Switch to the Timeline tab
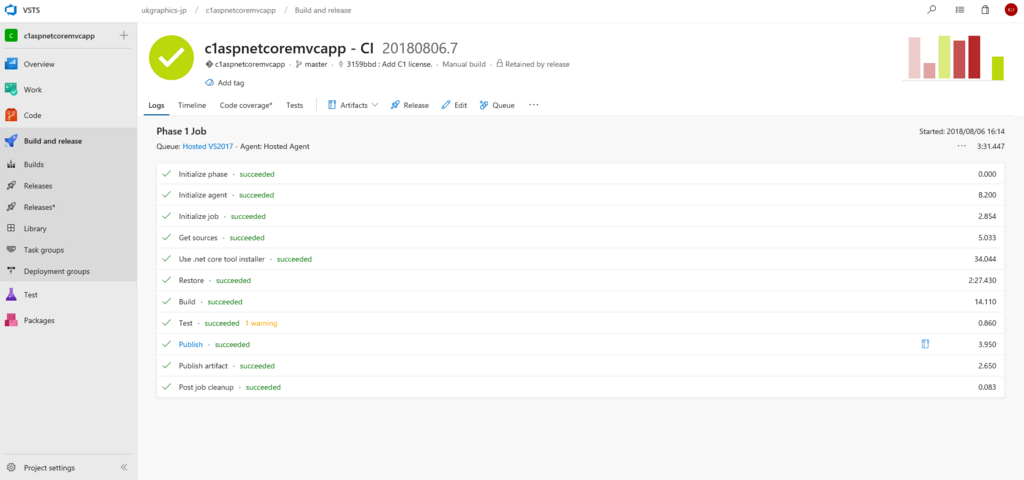Screen dimensions: 1024x480 (192, 105)
